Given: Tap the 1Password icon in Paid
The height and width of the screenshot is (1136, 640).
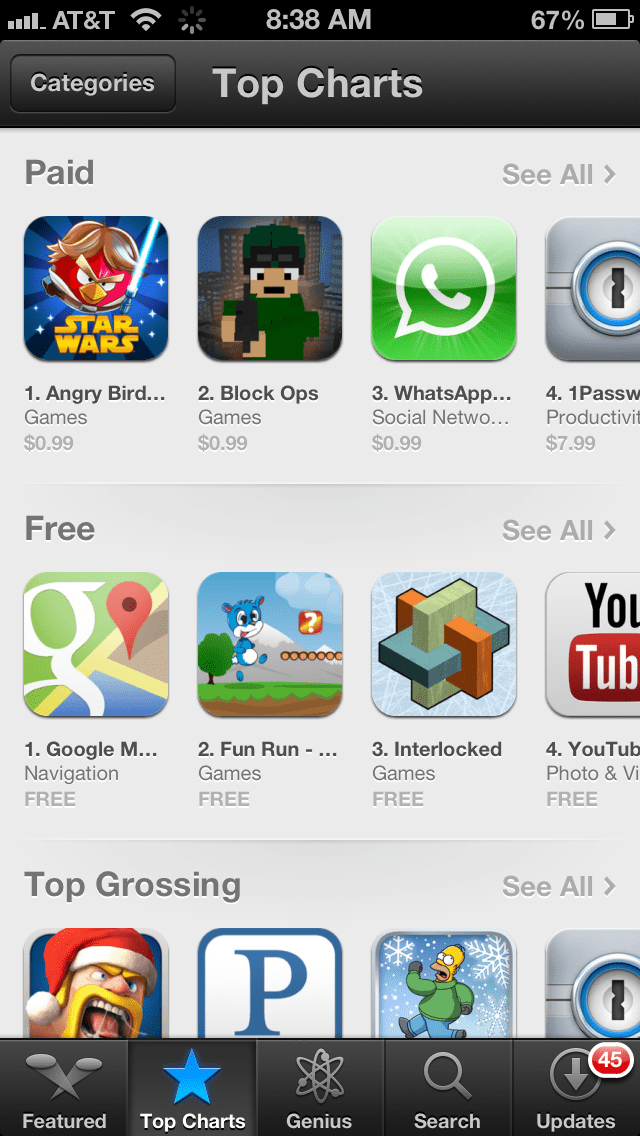Looking at the screenshot, I should (x=593, y=288).
